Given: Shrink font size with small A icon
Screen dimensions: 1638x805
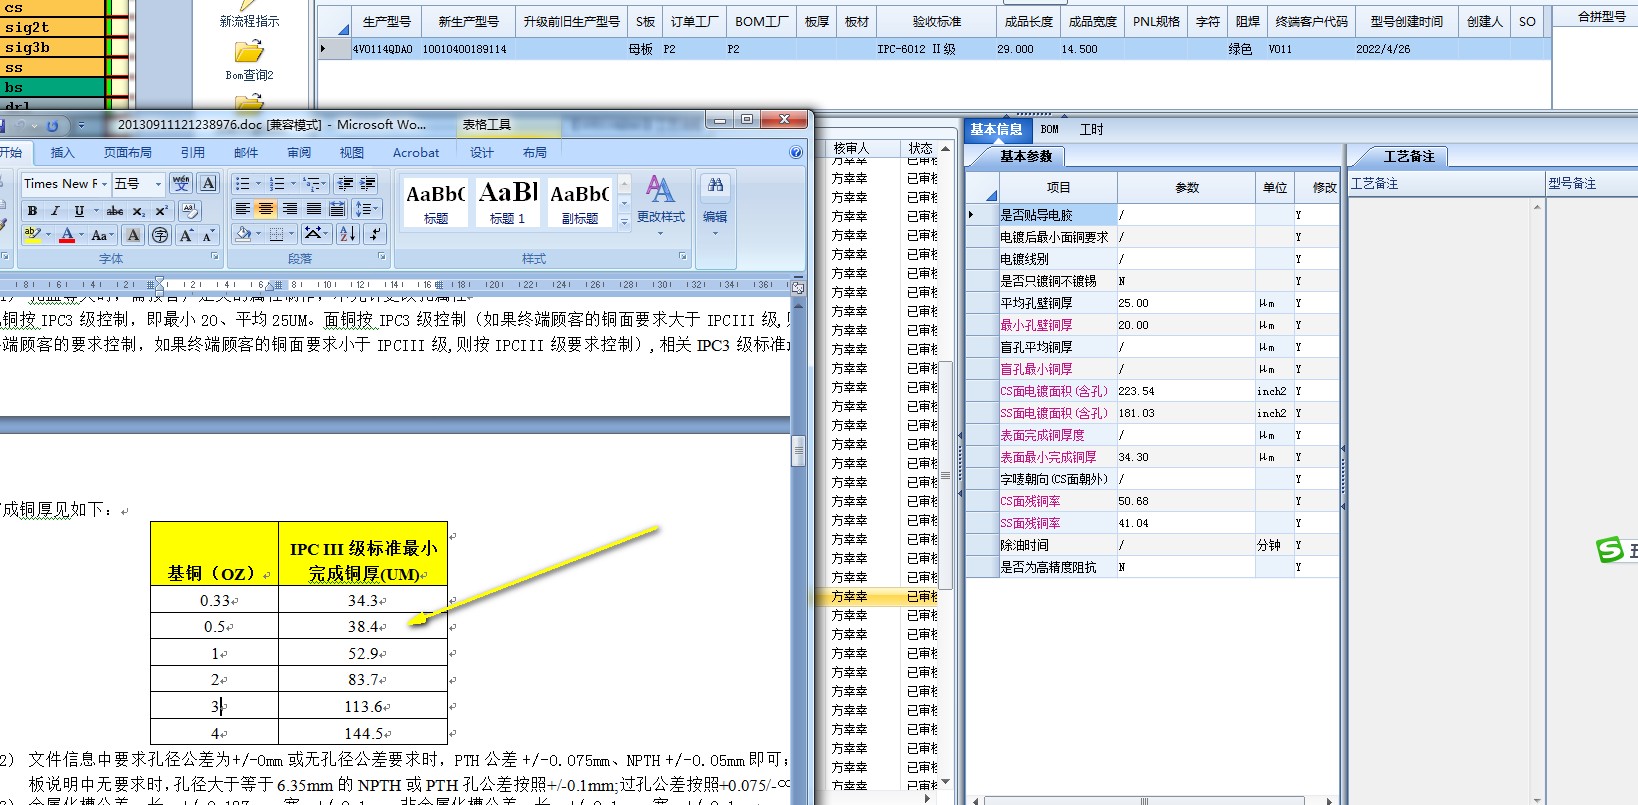Looking at the screenshot, I should [208, 235].
